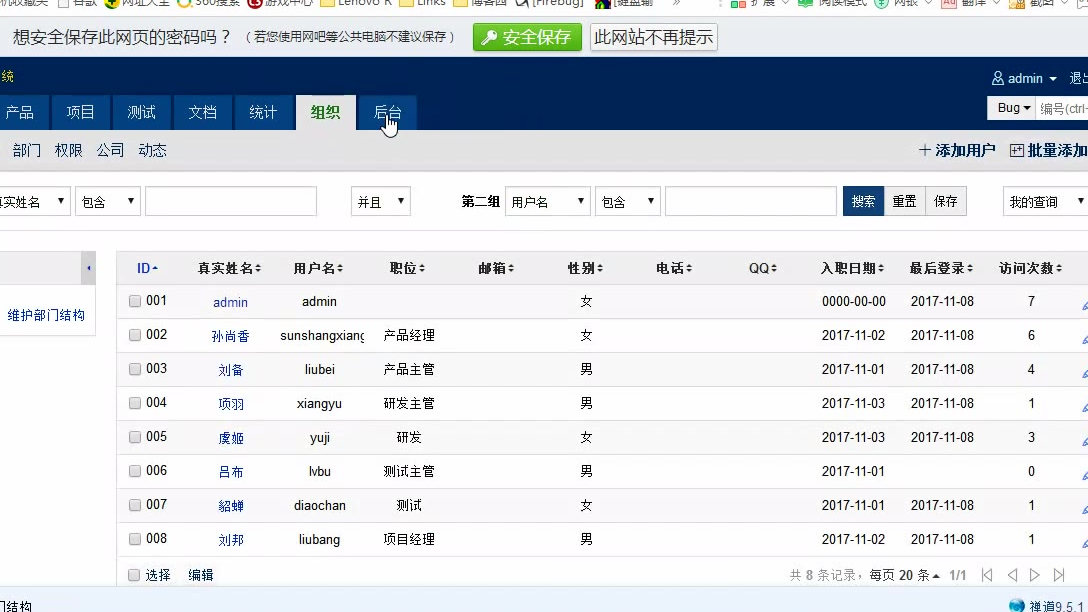Go to the last page arrow icon
This screenshot has height=612, width=1088.
pos(1059,575)
